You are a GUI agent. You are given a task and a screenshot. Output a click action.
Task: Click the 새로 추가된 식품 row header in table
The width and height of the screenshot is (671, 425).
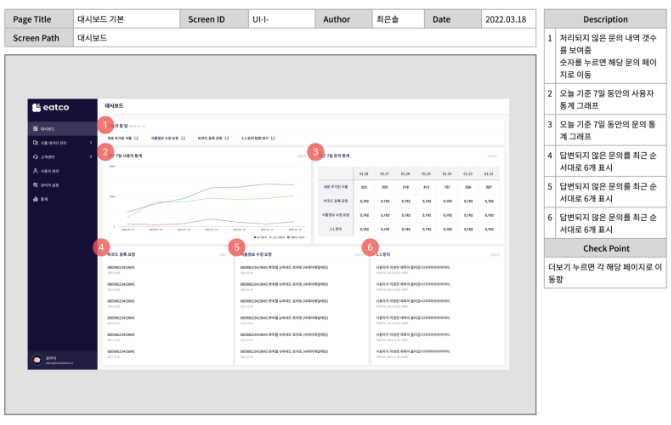[x=336, y=187]
